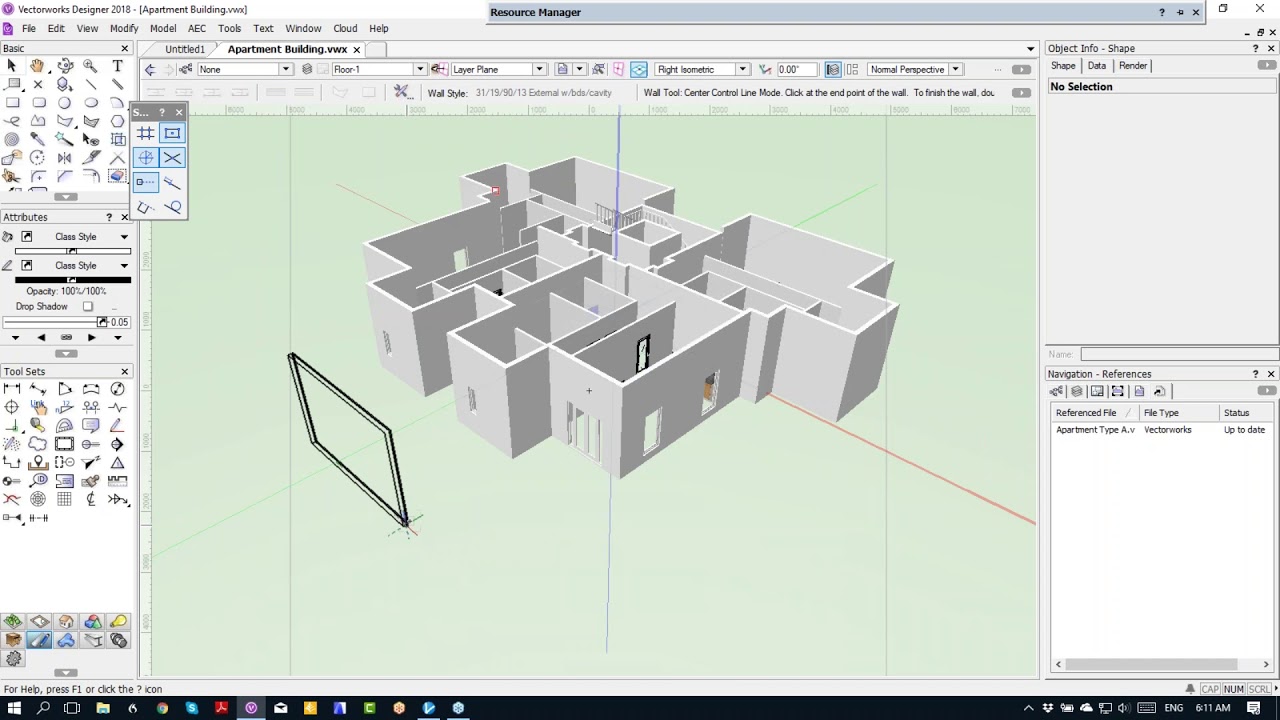Toggle Snap to Tangent in snapping palette
The height and width of the screenshot is (720, 1280).
[172, 207]
